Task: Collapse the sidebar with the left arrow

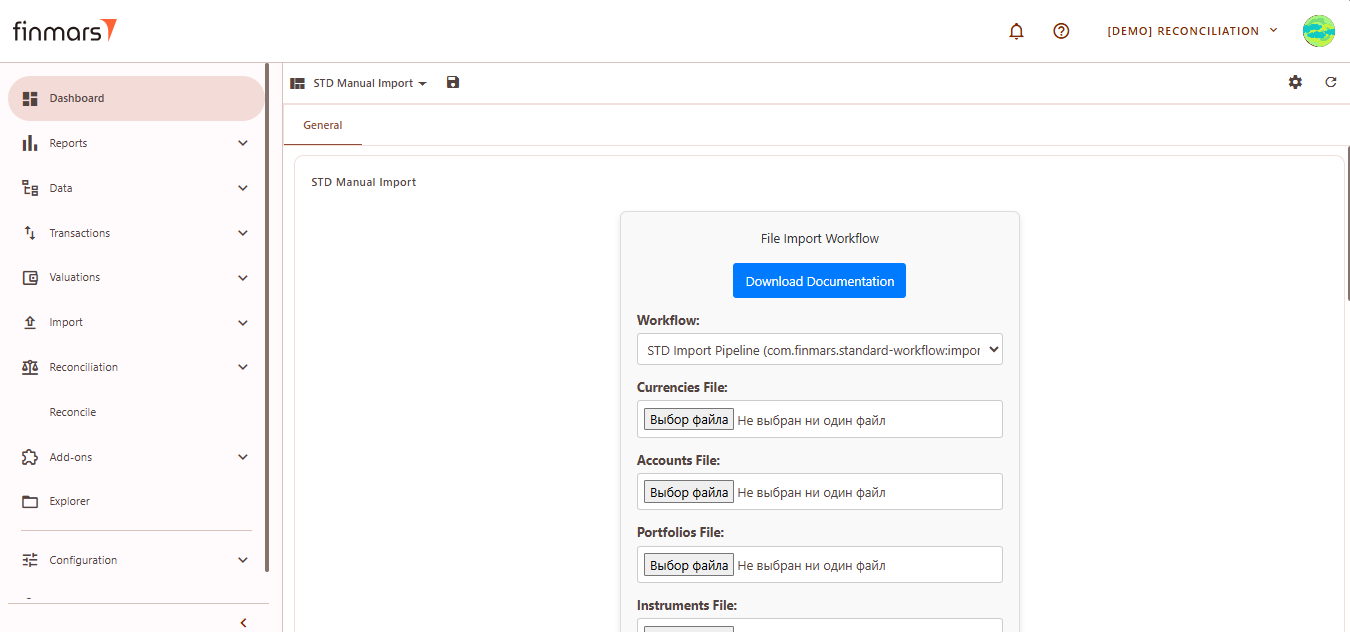Action: [243, 623]
